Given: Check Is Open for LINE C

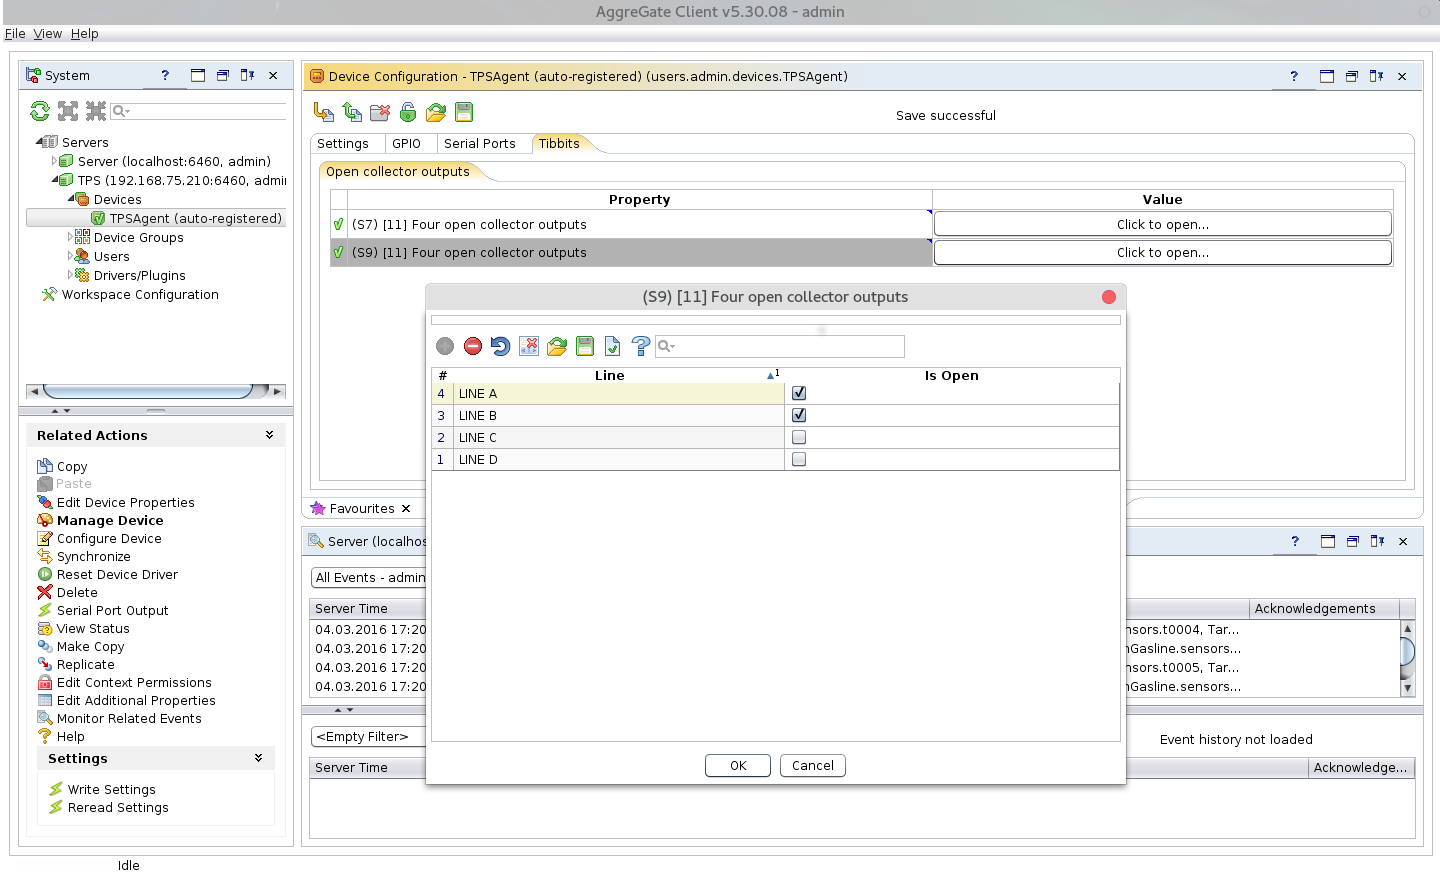Looking at the screenshot, I should [799, 437].
